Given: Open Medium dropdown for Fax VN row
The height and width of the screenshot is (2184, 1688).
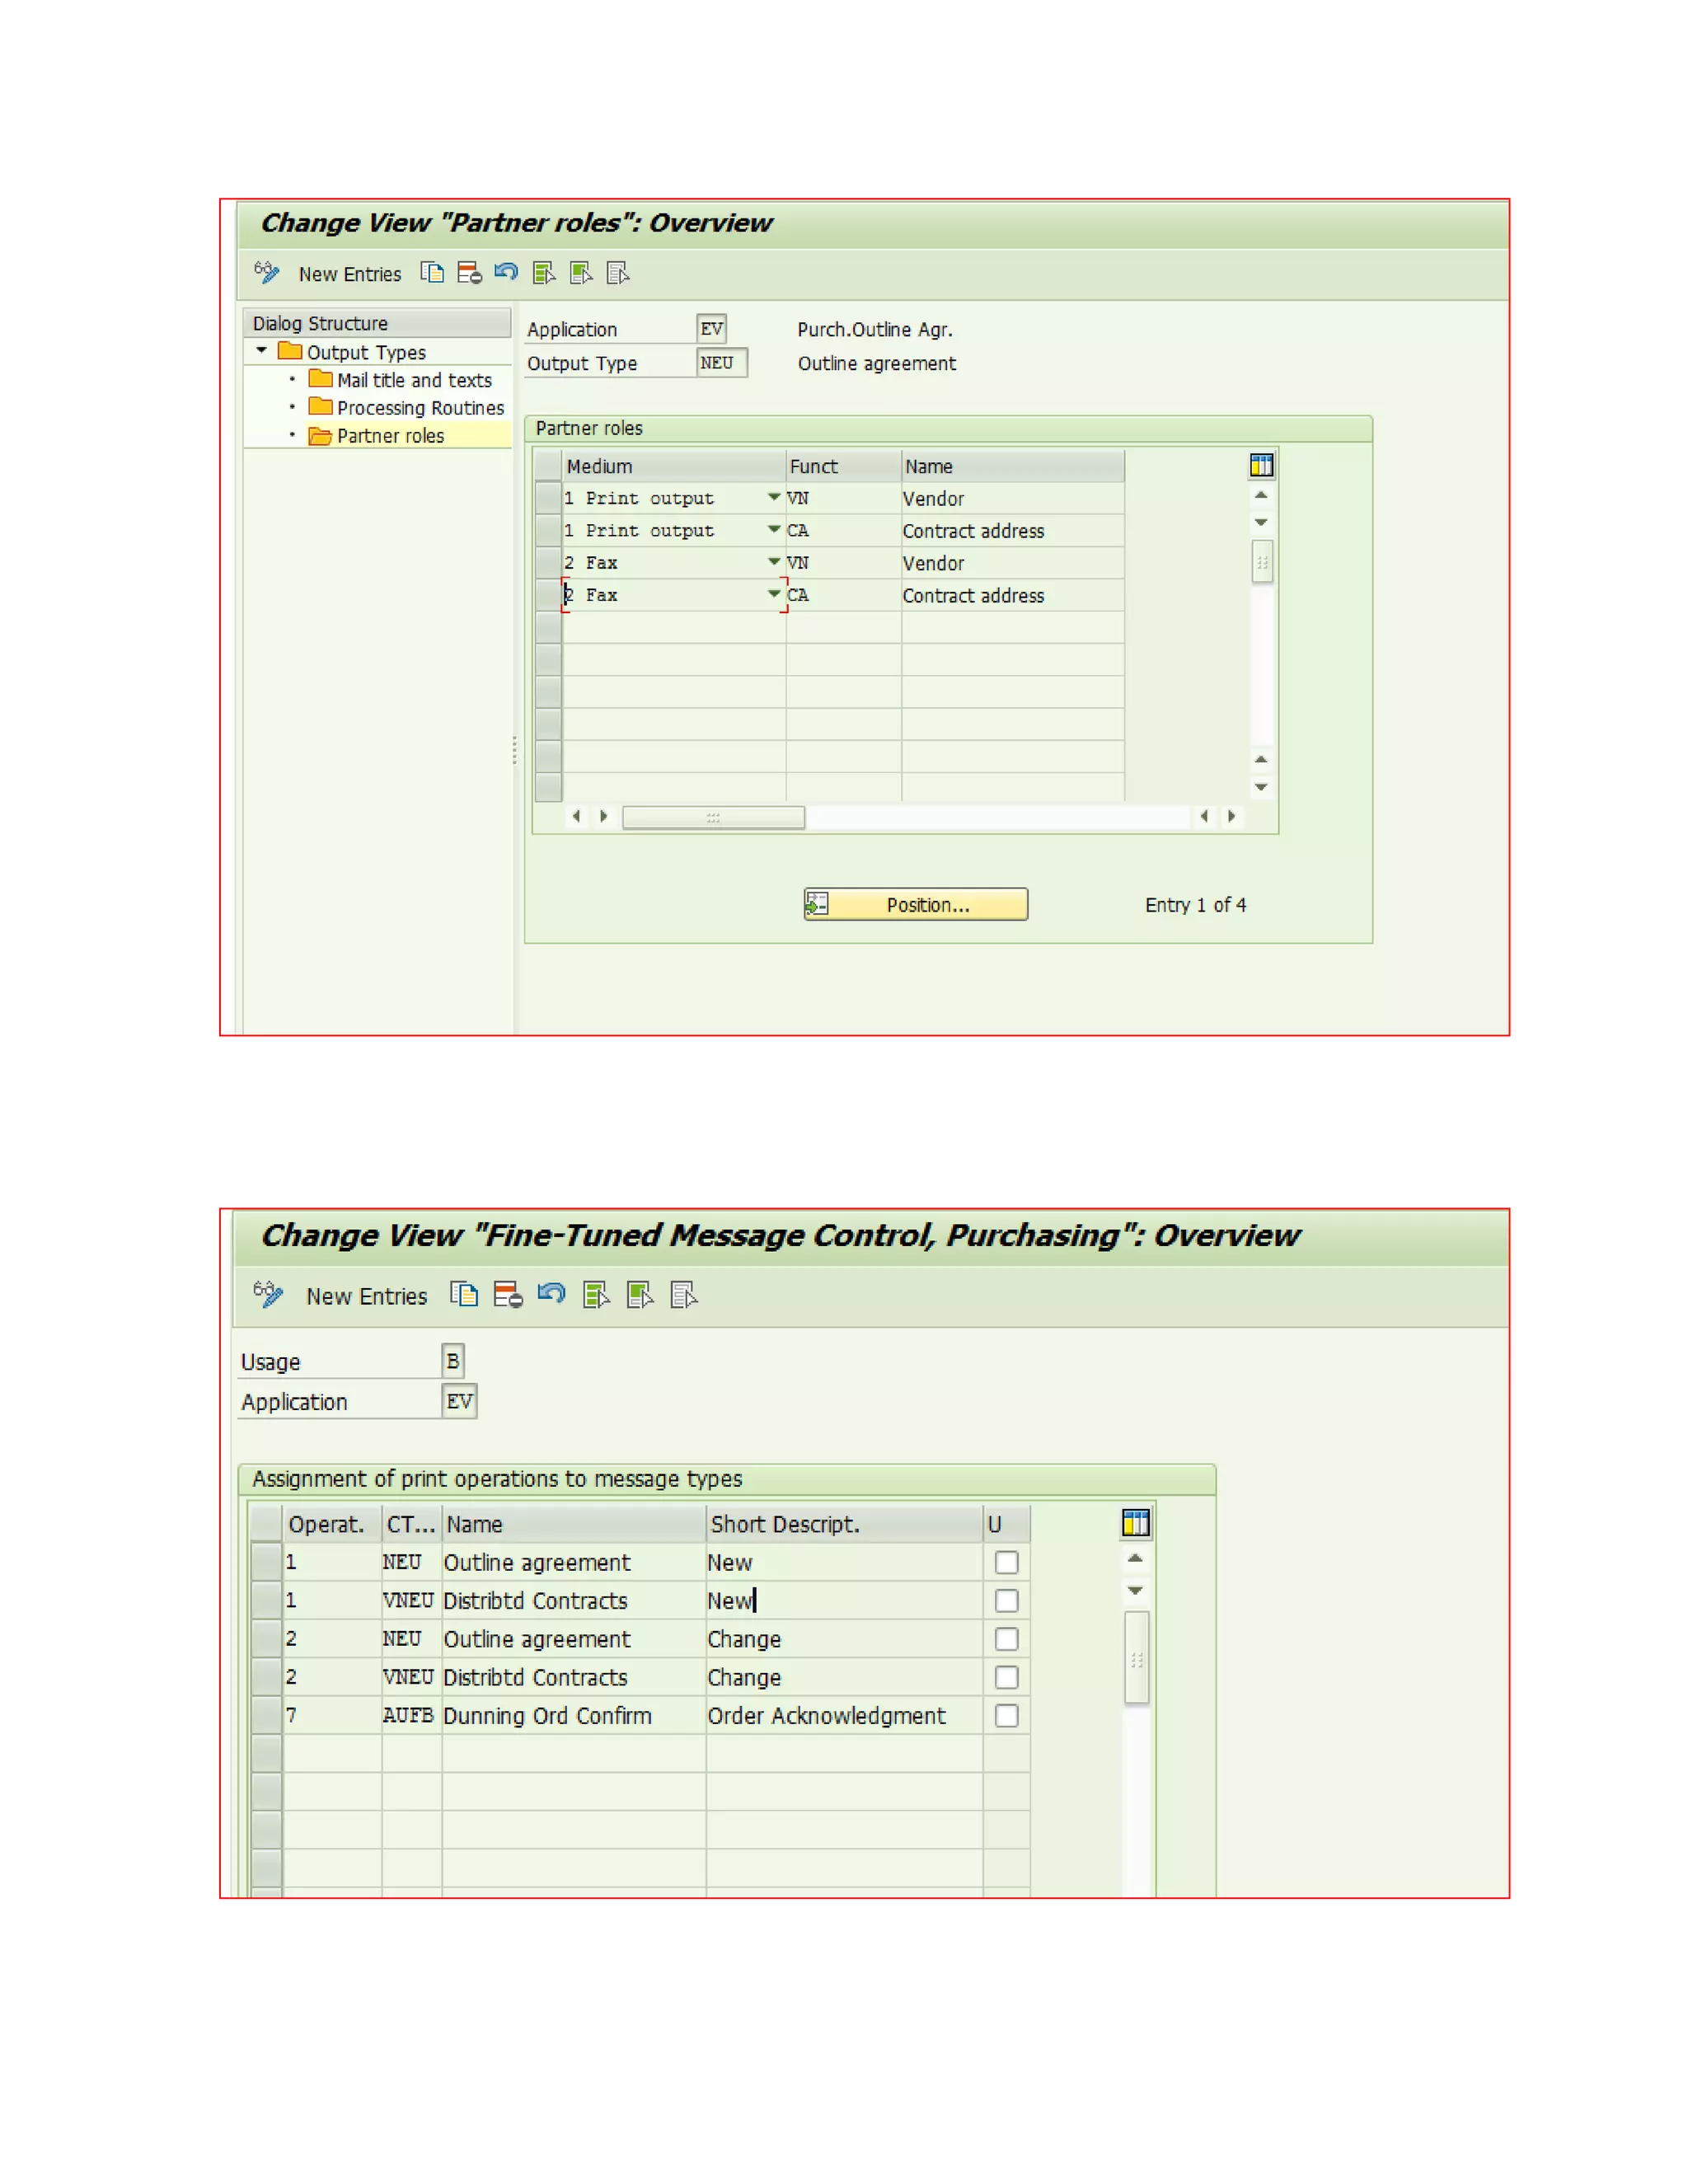Looking at the screenshot, I should (x=774, y=562).
